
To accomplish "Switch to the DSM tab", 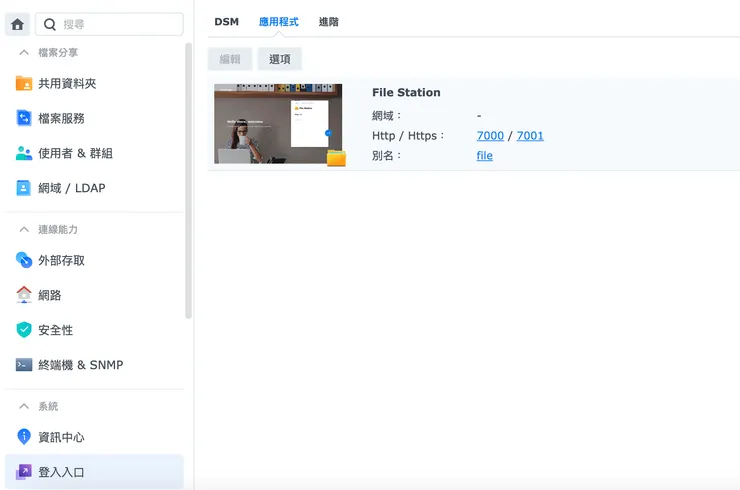I will [227, 22].
